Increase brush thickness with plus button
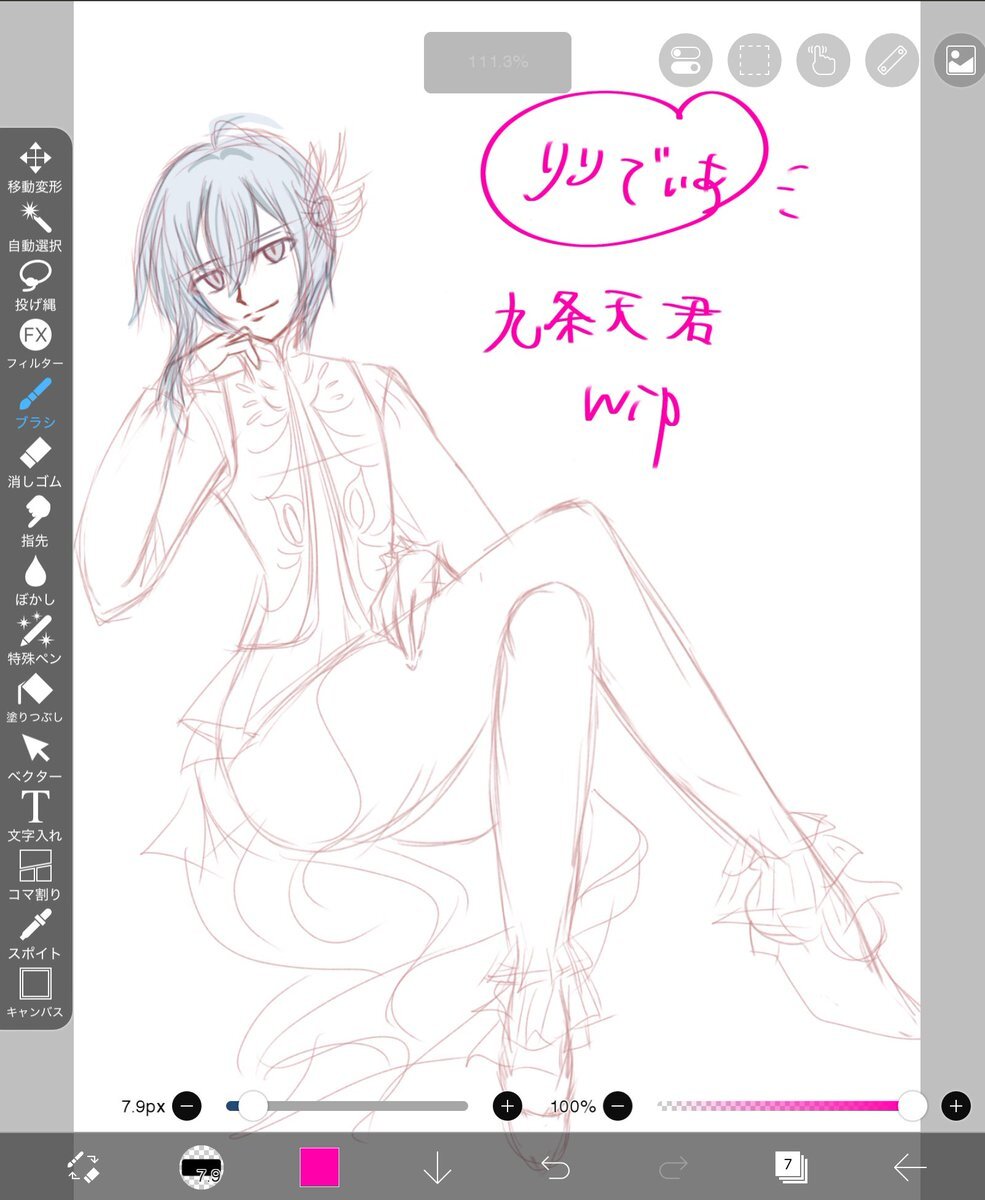This screenshot has height=1200, width=985. [x=508, y=1106]
